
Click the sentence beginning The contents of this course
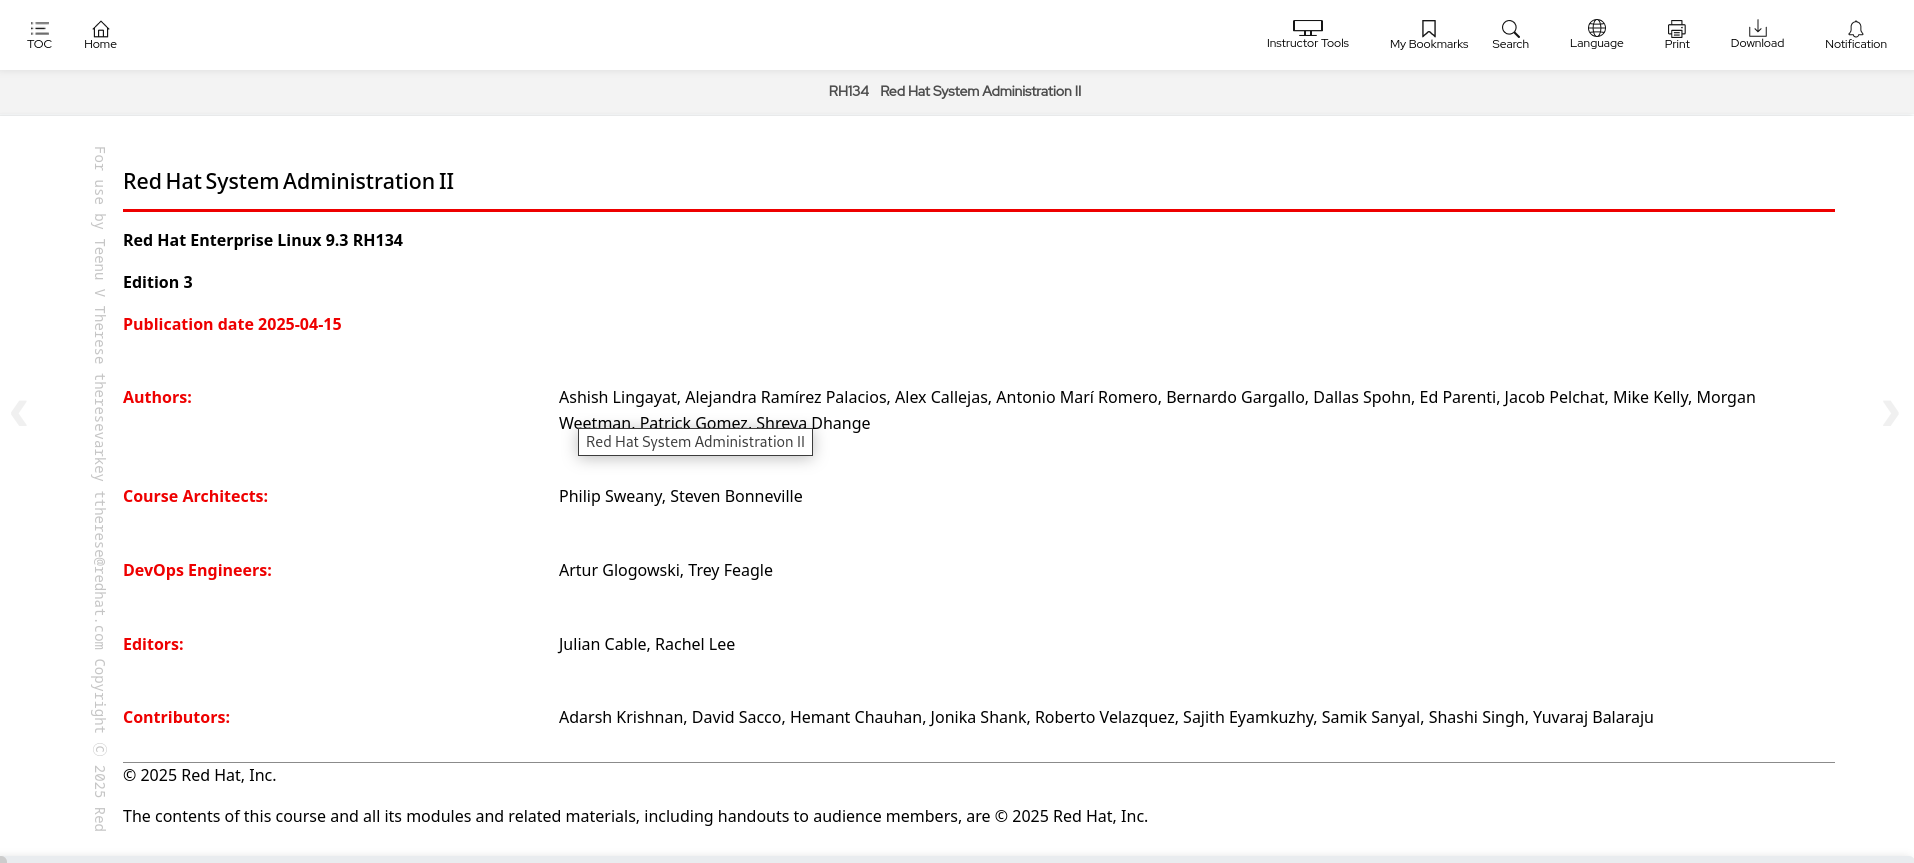pyautogui.click(x=635, y=816)
